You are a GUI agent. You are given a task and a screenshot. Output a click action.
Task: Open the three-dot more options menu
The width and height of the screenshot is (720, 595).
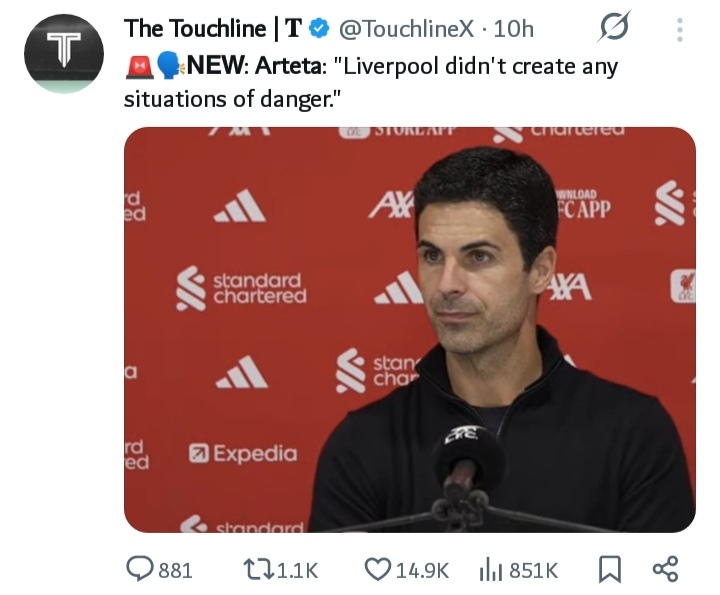click(680, 30)
